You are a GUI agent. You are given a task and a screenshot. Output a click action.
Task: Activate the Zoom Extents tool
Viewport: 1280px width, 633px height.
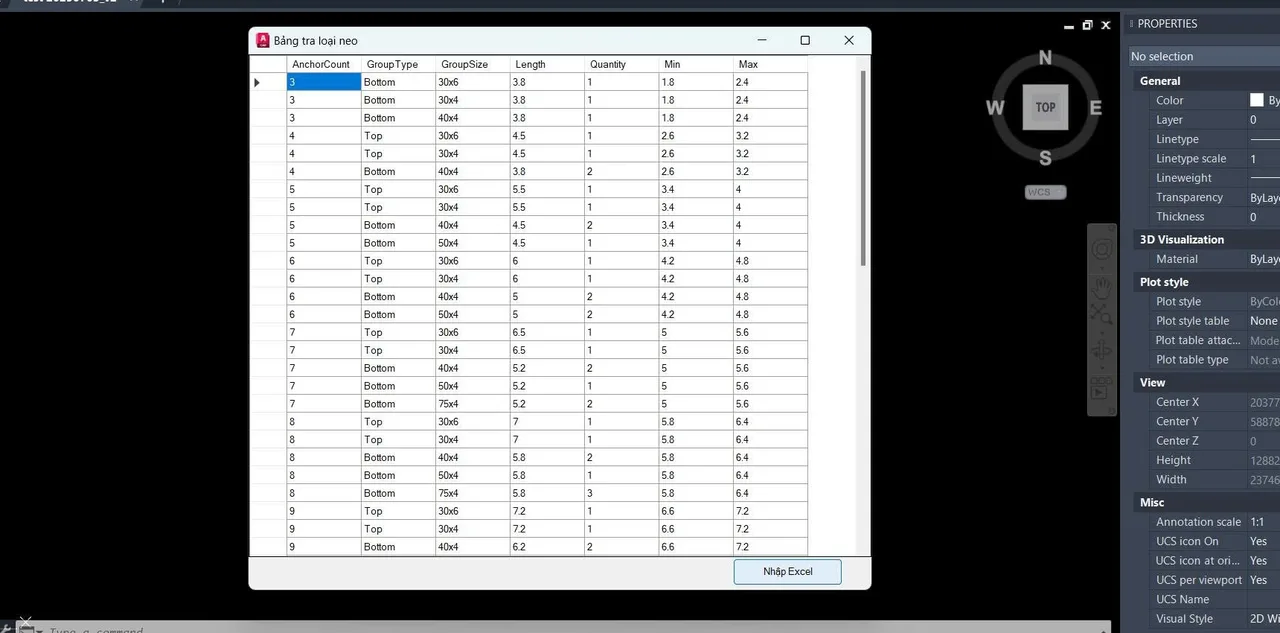[x=1102, y=314]
